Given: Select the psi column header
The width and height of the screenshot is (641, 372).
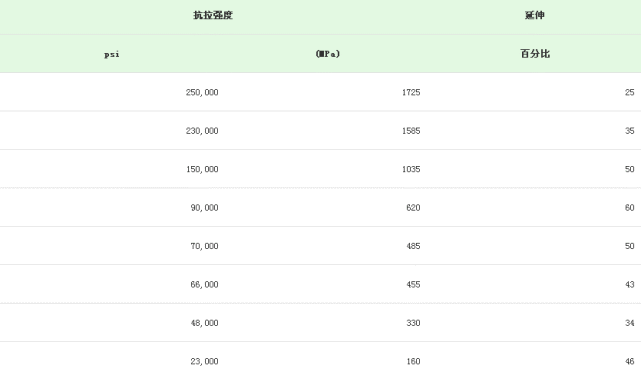Looking at the screenshot, I should point(112,54).
